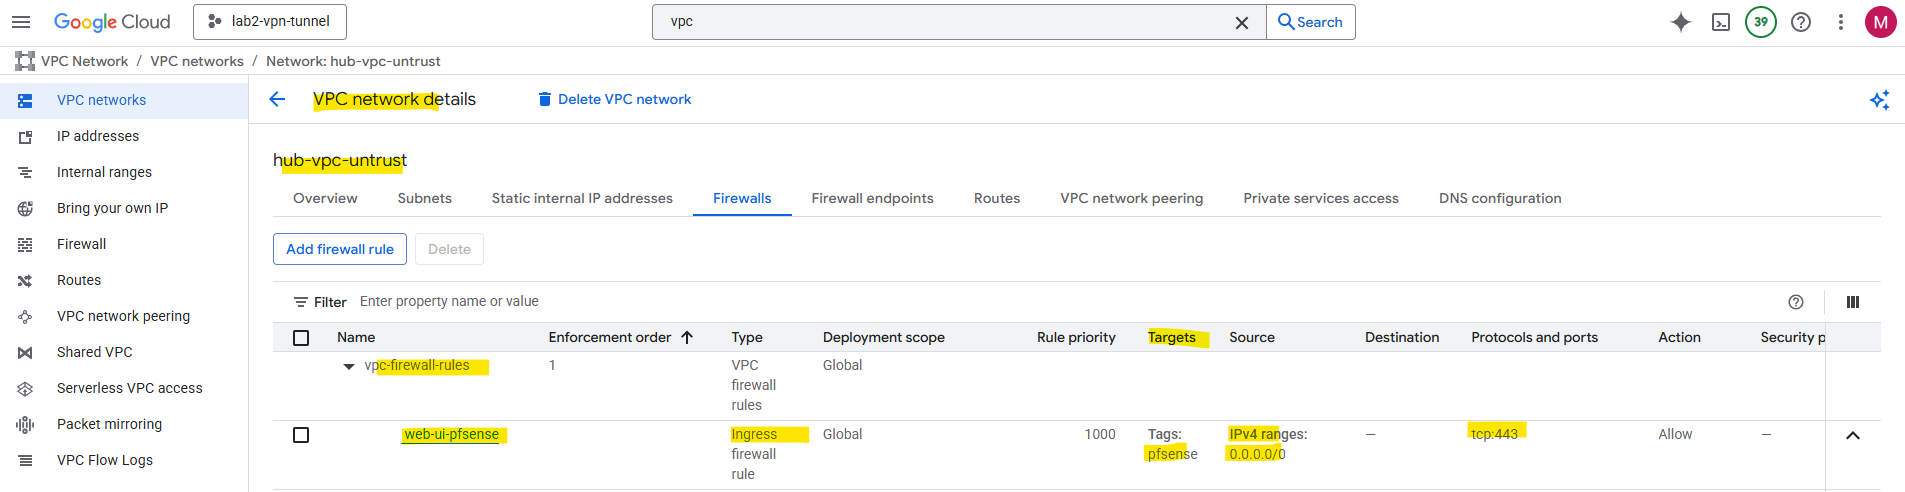Activate Cloud Shell terminal icon
Image resolution: width=1905 pixels, height=492 pixels.
(1721, 22)
